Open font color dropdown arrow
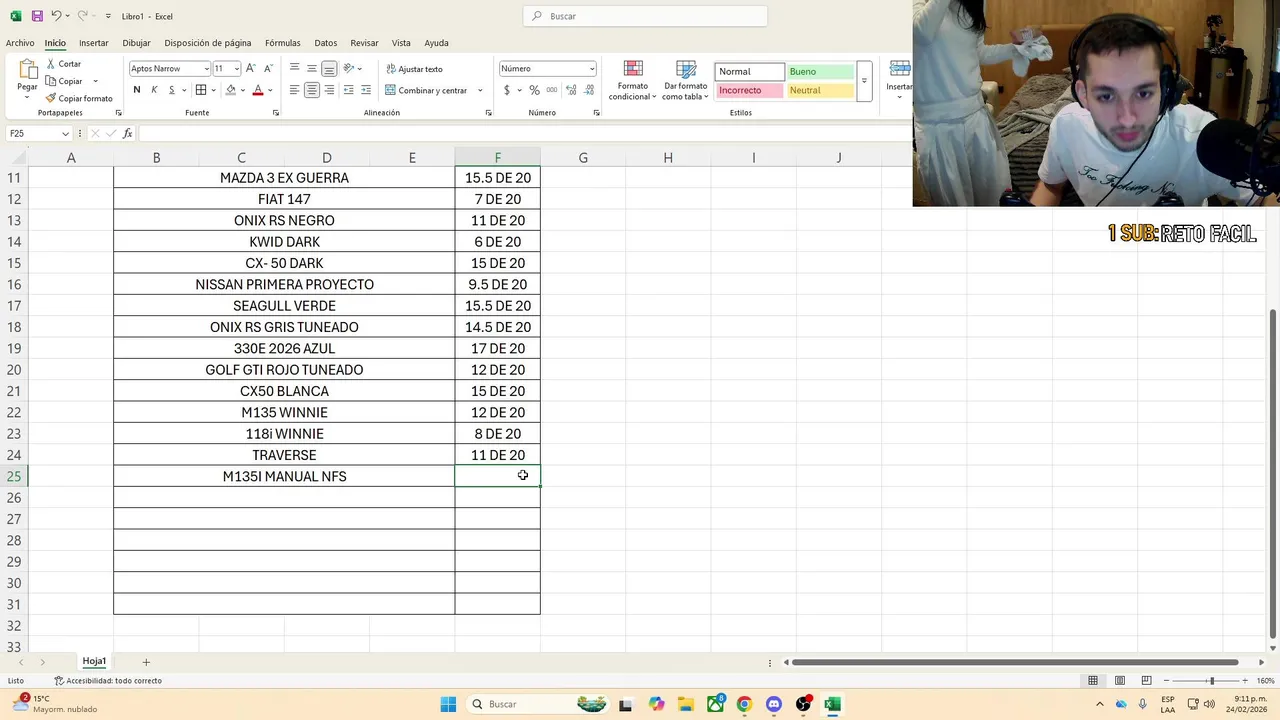 [x=270, y=90]
